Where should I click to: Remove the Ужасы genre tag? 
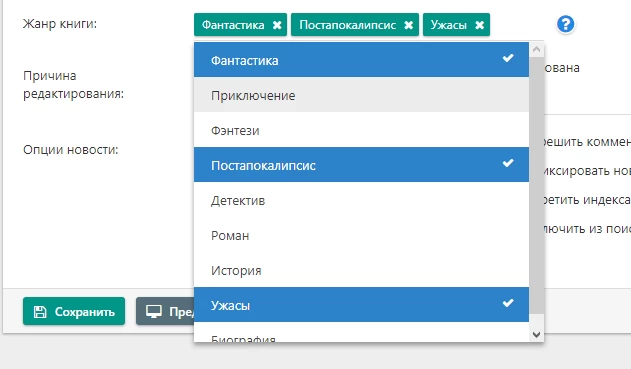[x=479, y=25]
